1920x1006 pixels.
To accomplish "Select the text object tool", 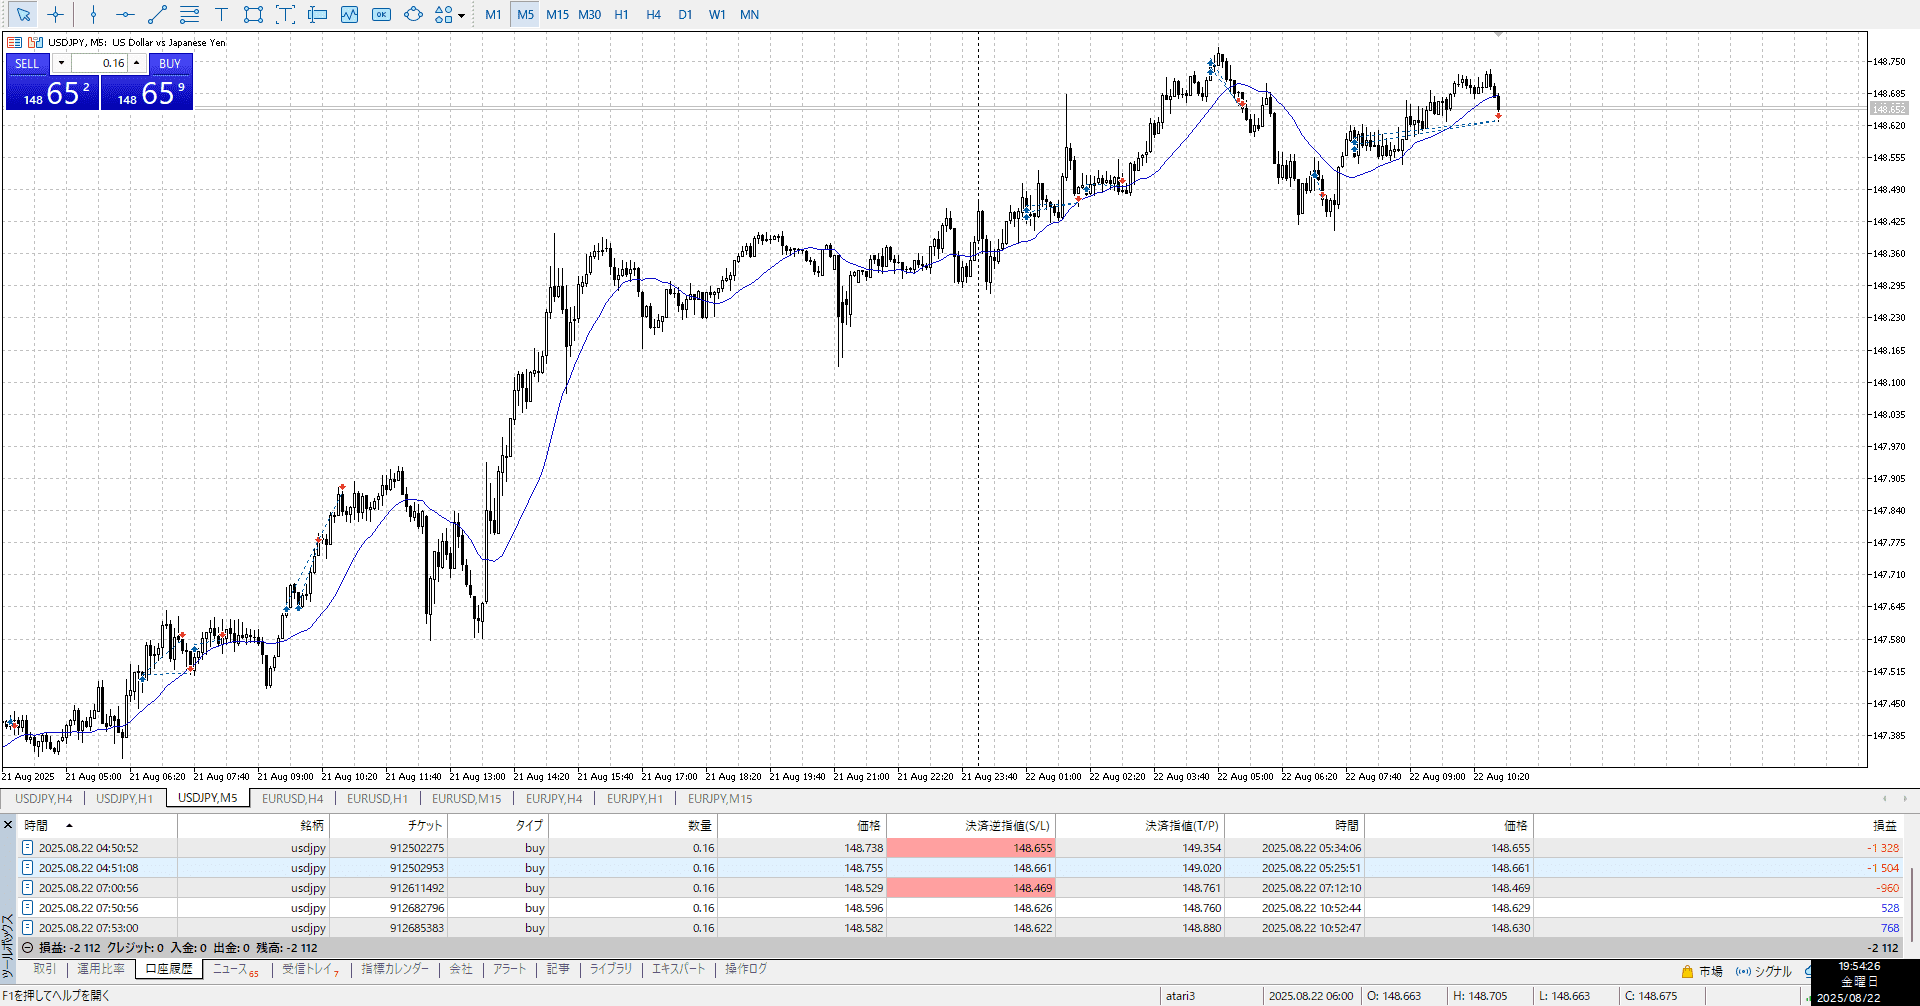I will 221,15.
